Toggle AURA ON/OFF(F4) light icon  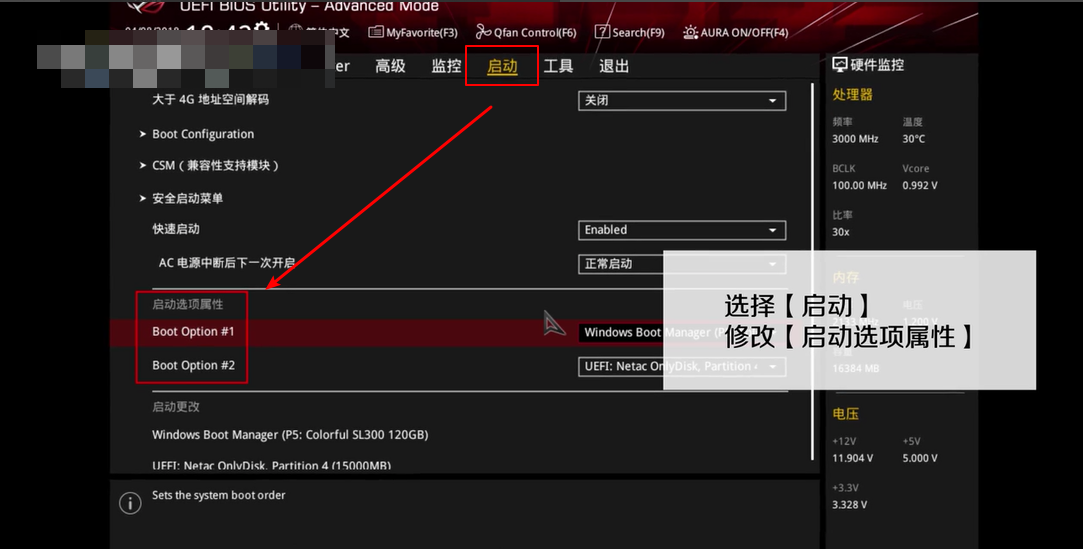(x=690, y=32)
